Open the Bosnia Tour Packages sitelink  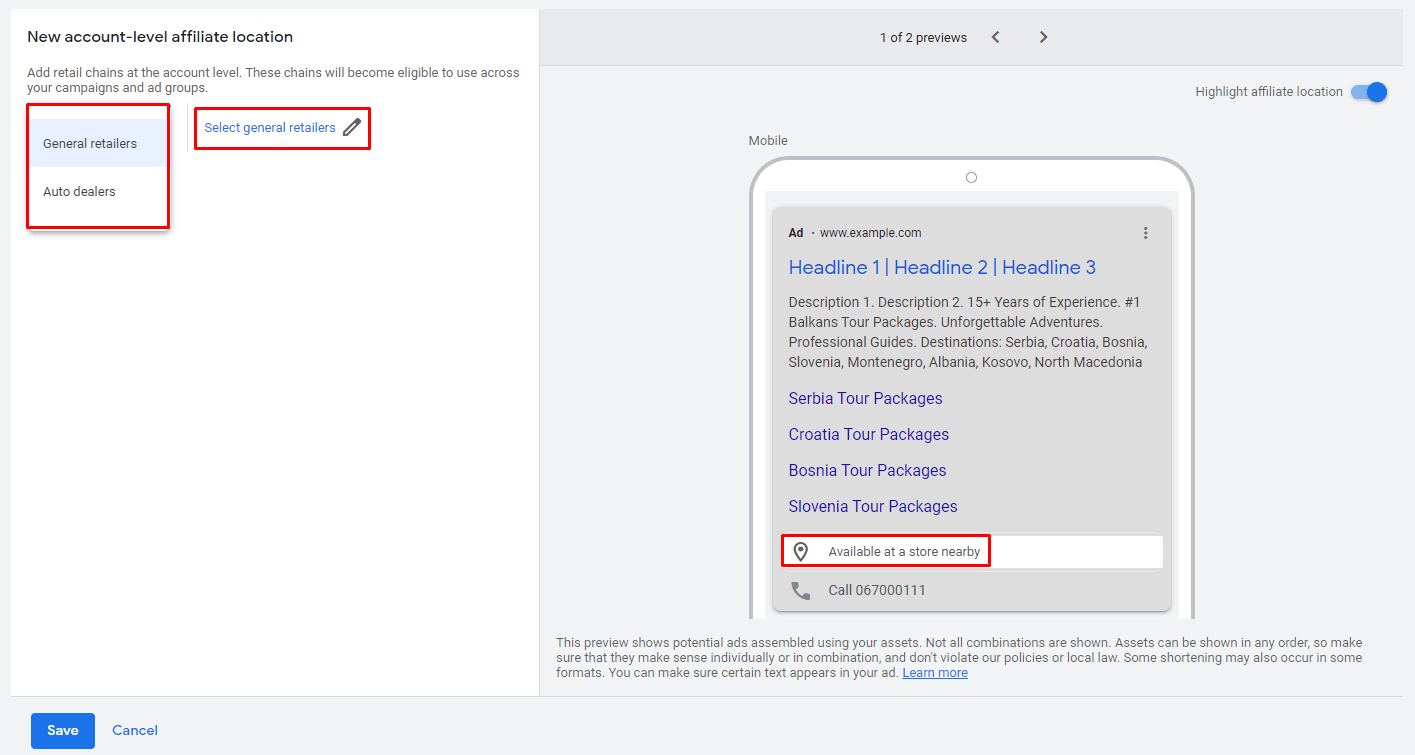click(x=867, y=470)
